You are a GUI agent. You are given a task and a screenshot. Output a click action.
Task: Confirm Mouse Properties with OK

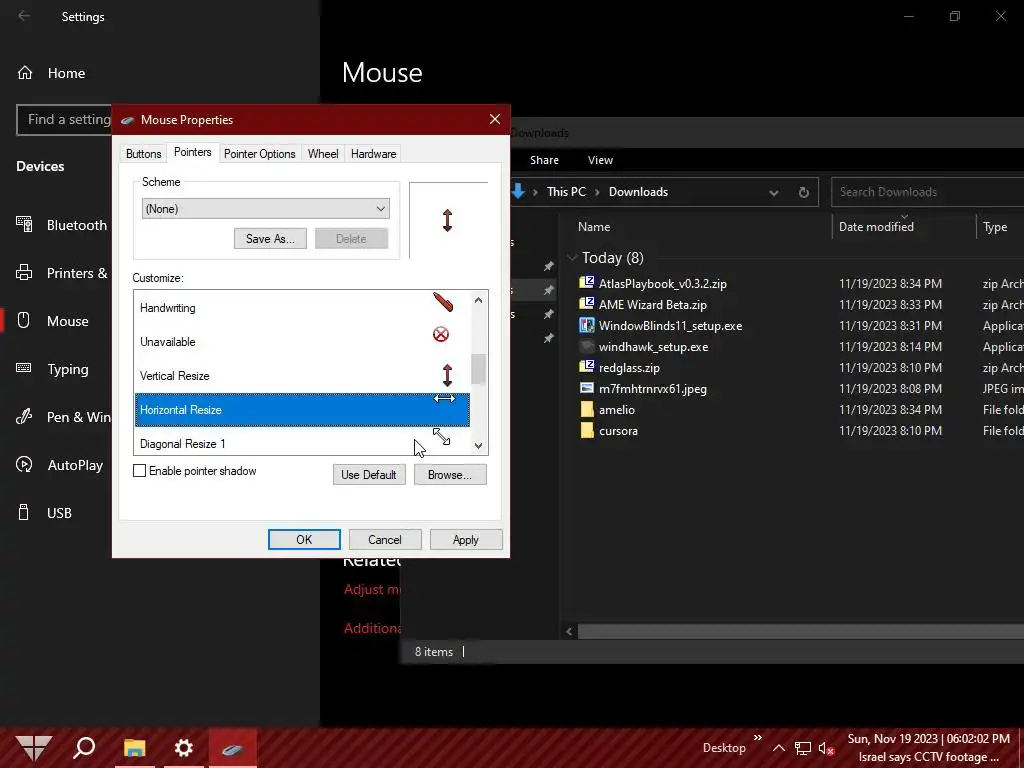click(x=304, y=539)
